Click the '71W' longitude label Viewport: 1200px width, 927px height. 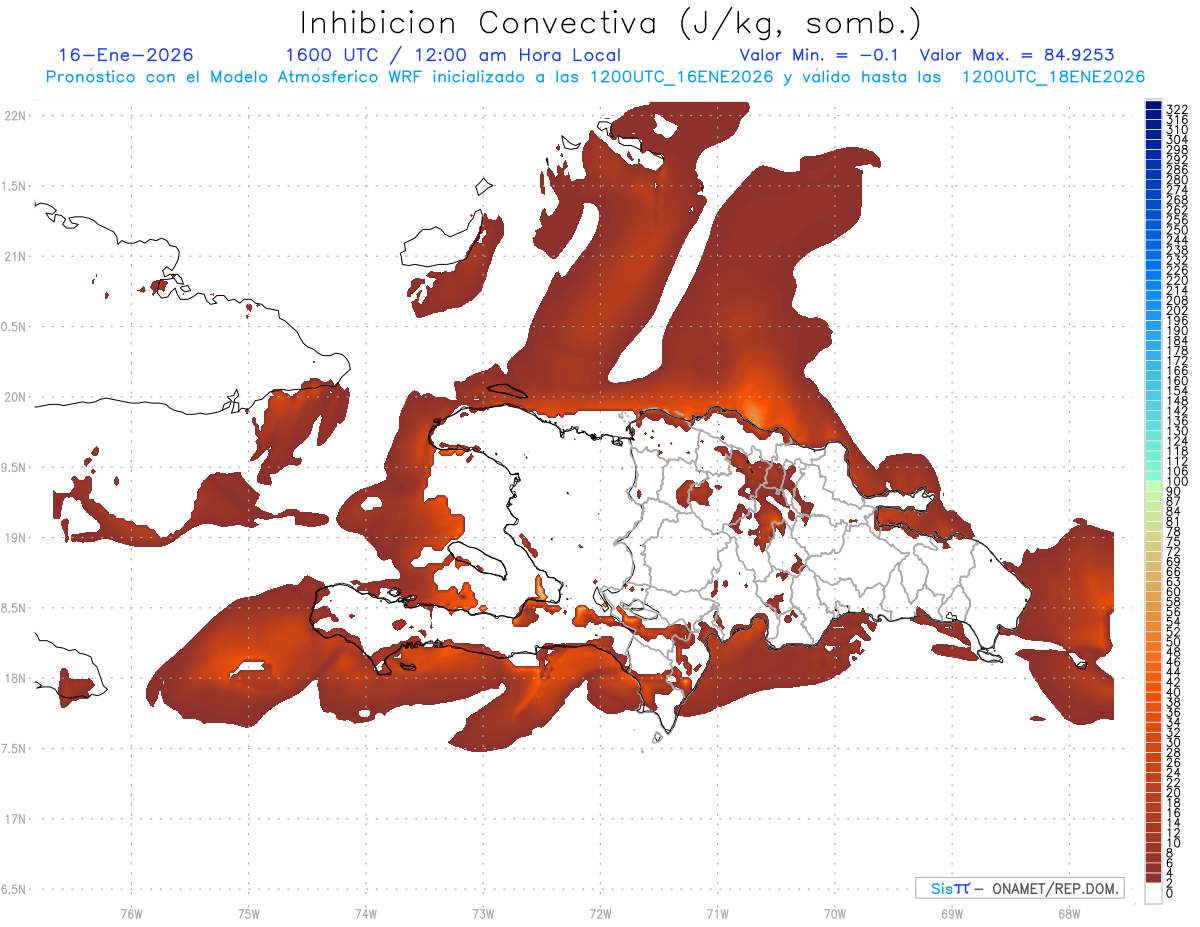717,912
